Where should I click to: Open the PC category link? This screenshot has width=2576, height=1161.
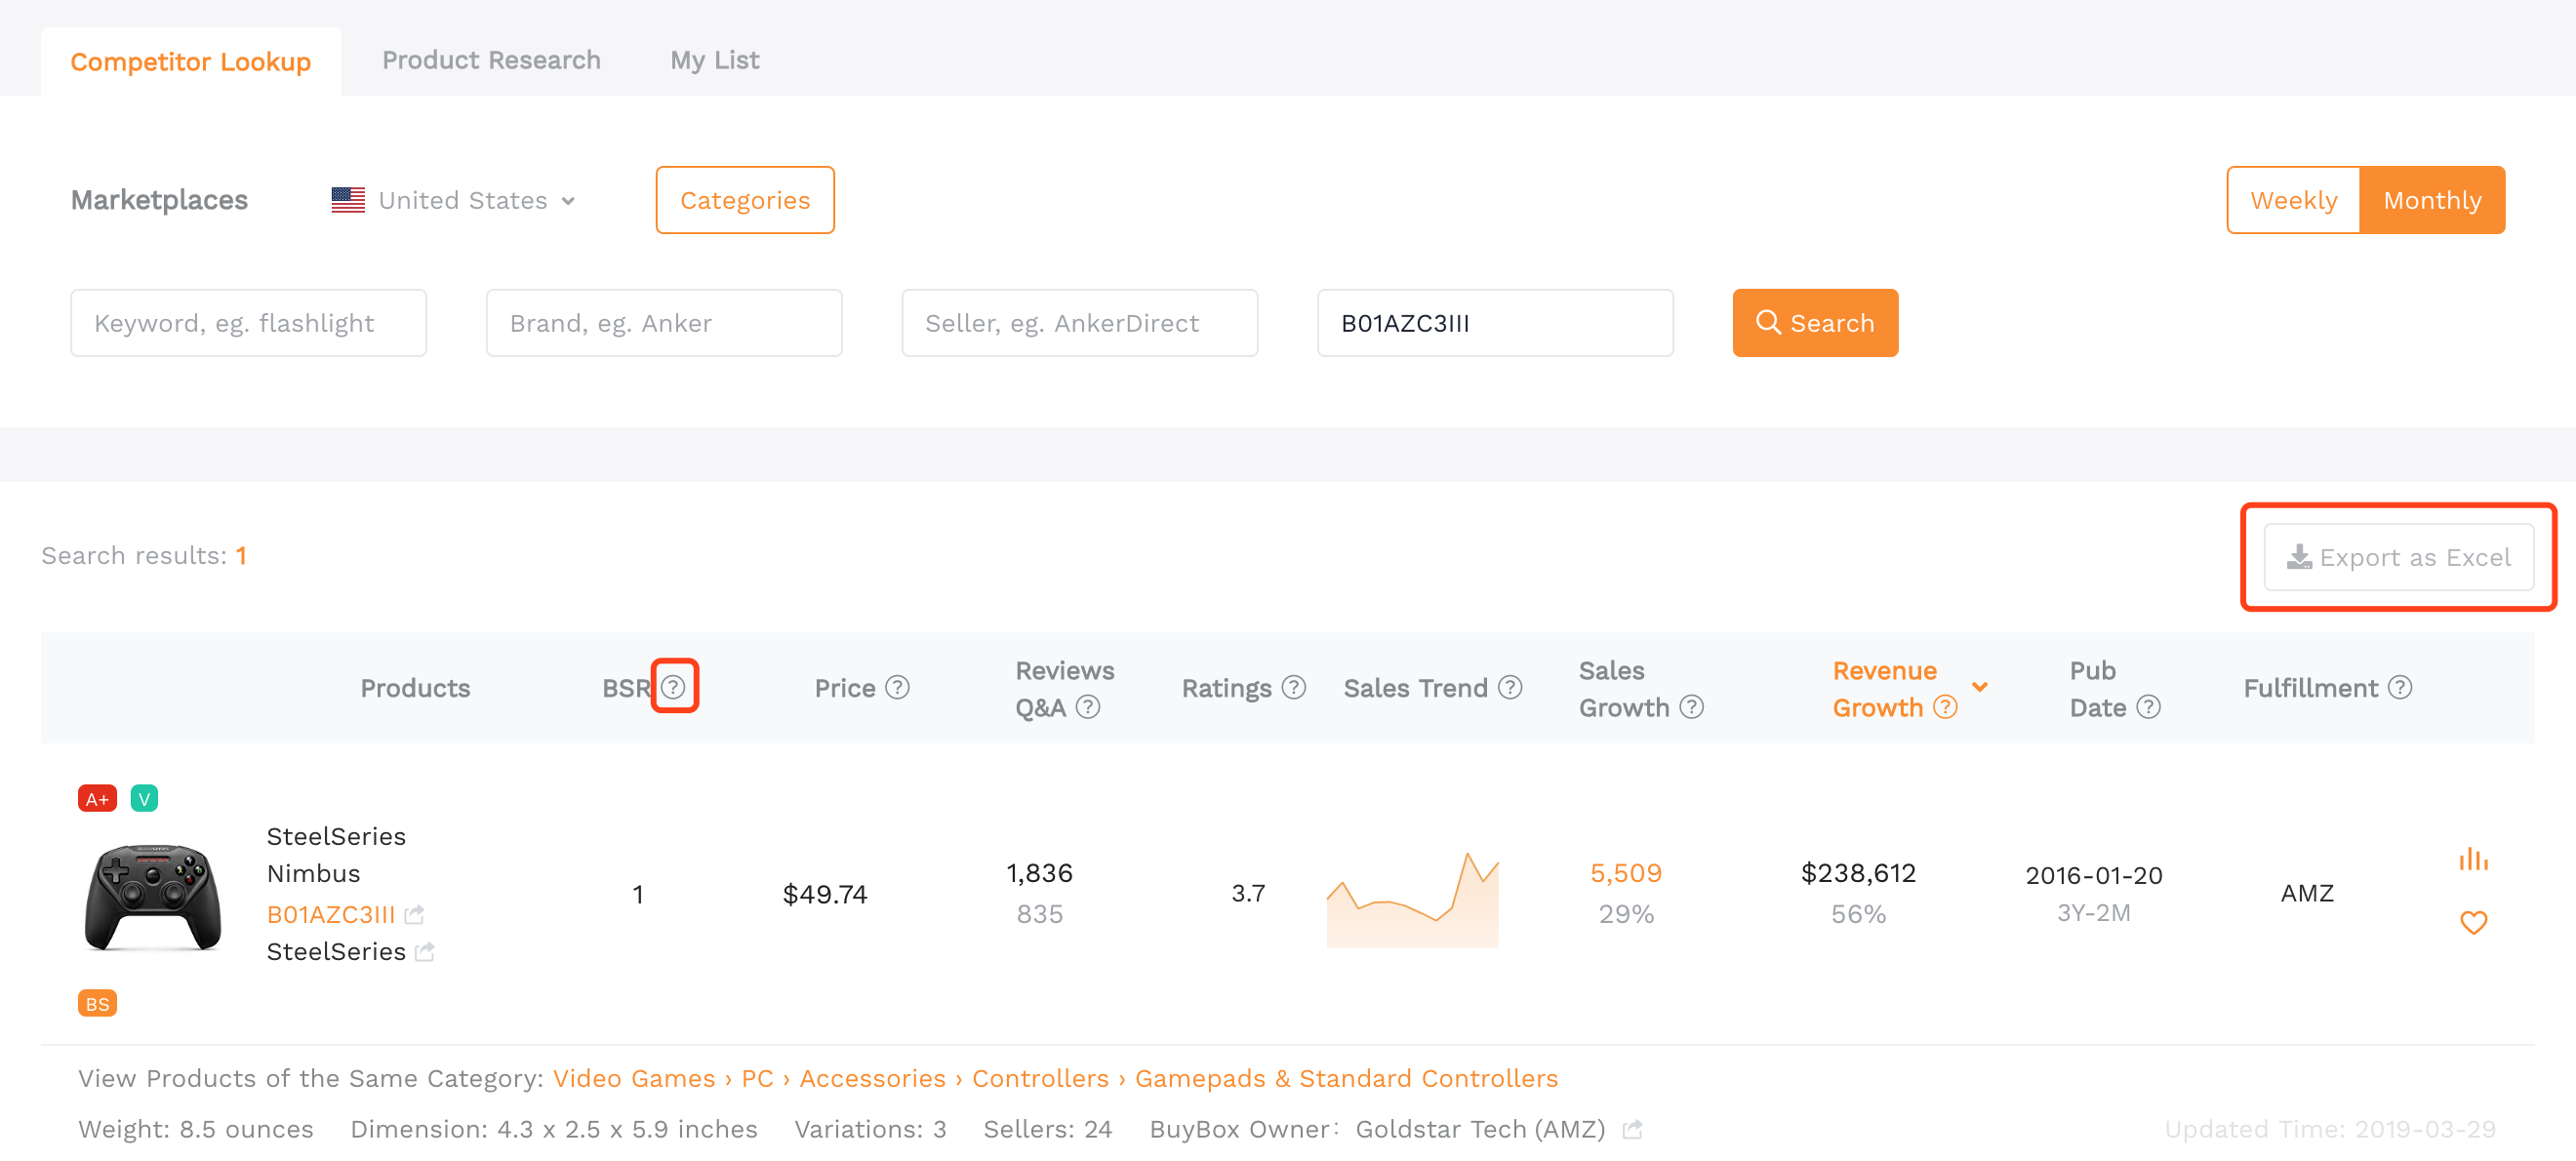757,1078
